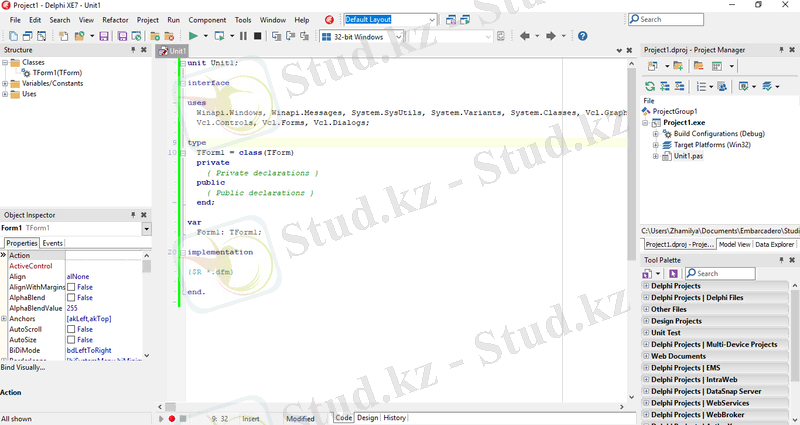Click the black Stop program icon

coord(257,36)
